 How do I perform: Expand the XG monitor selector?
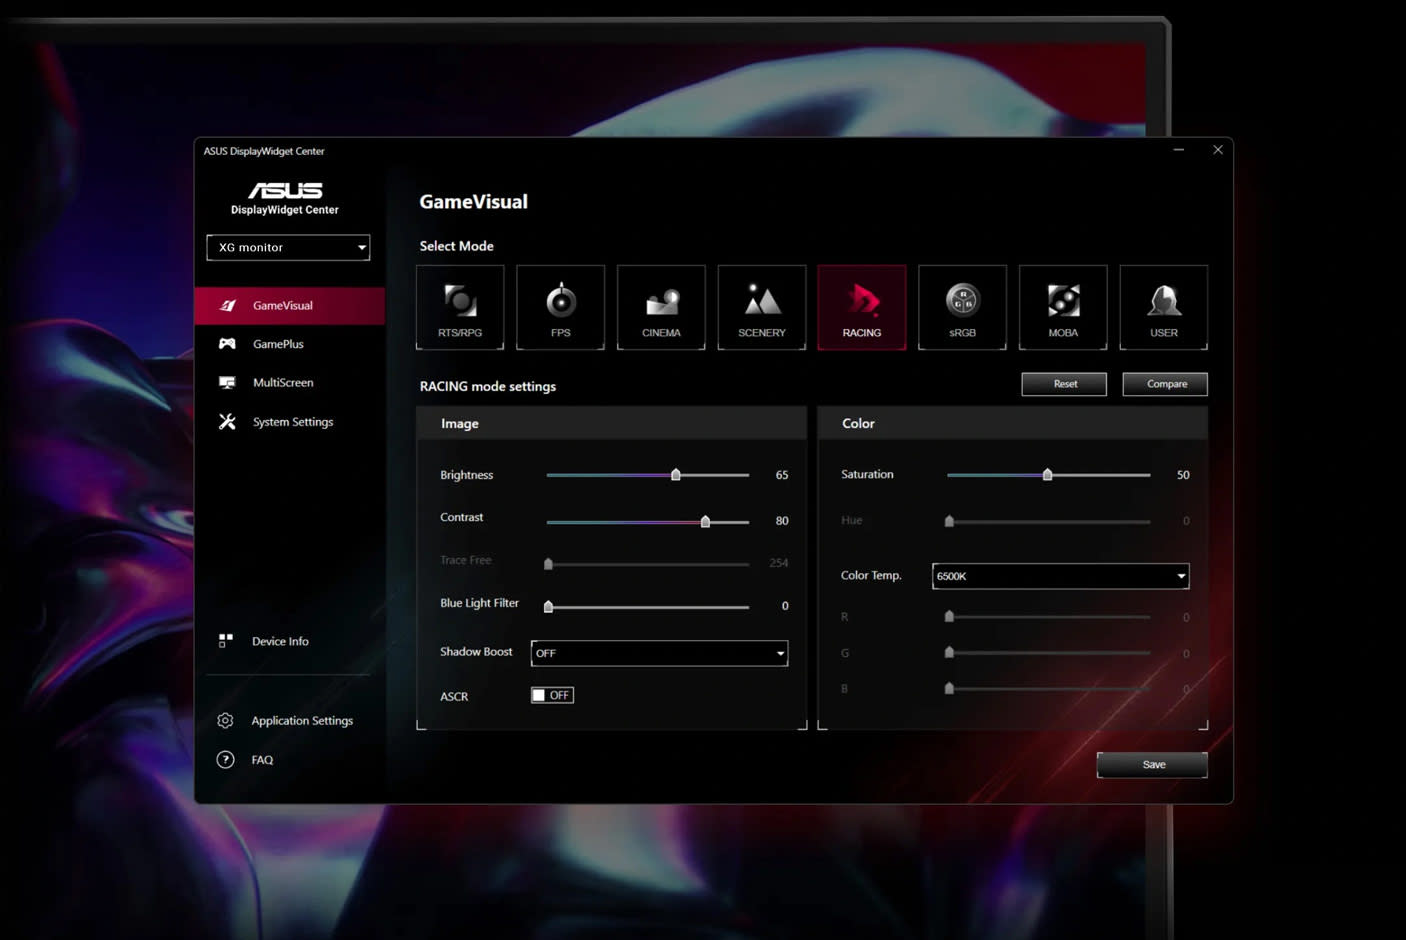[288, 247]
